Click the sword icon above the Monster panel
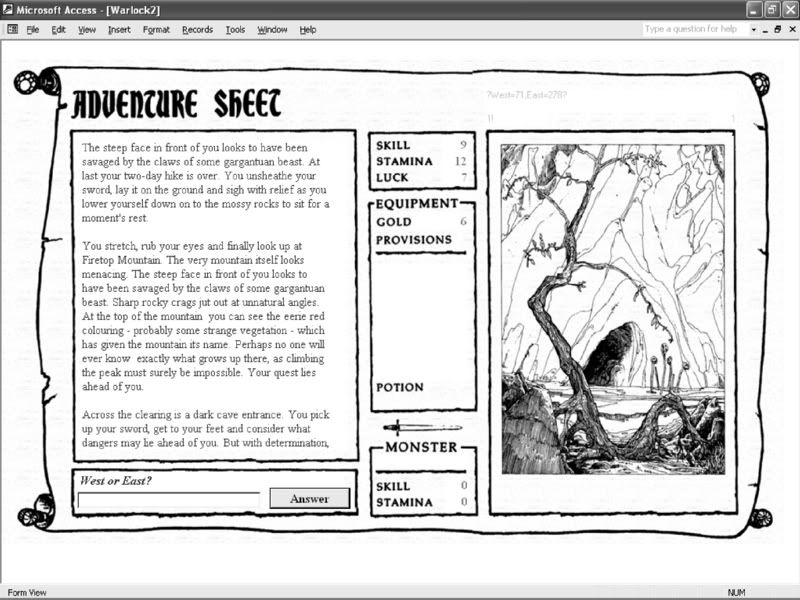The width and height of the screenshot is (800, 600). tap(421, 427)
